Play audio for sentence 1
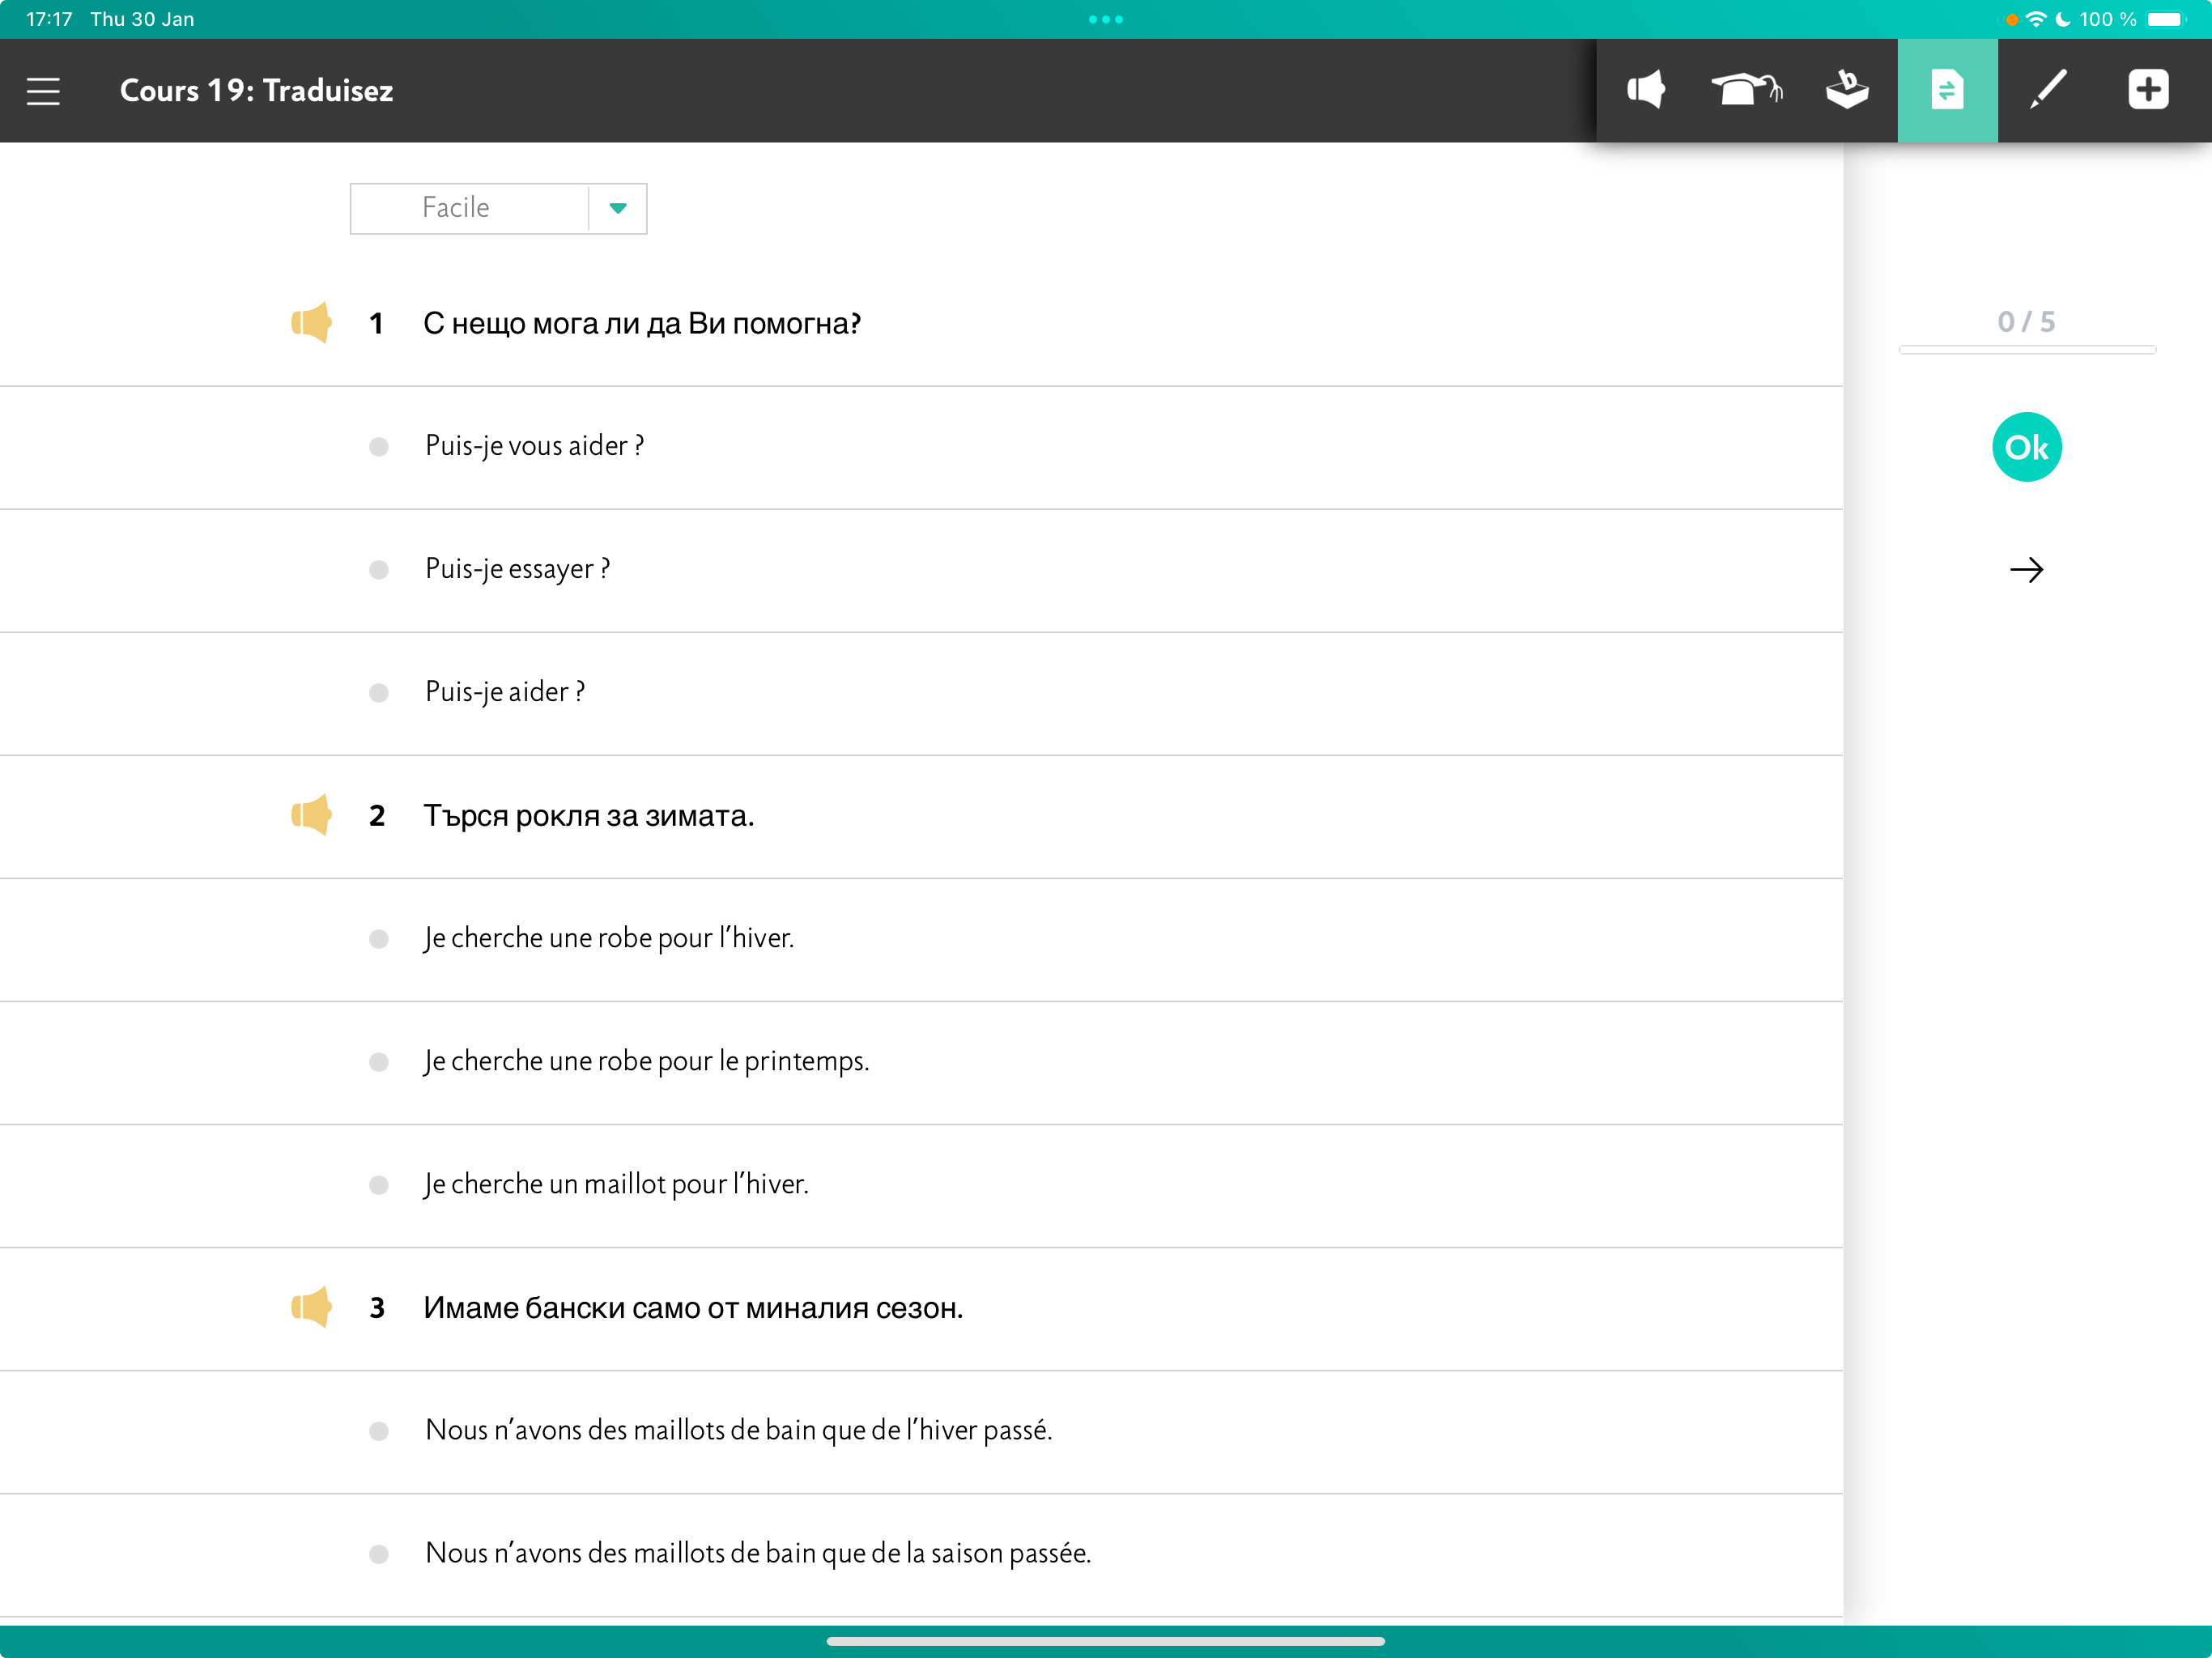The height and width of the screenshot is (1658, 2212). pos(311,323)
